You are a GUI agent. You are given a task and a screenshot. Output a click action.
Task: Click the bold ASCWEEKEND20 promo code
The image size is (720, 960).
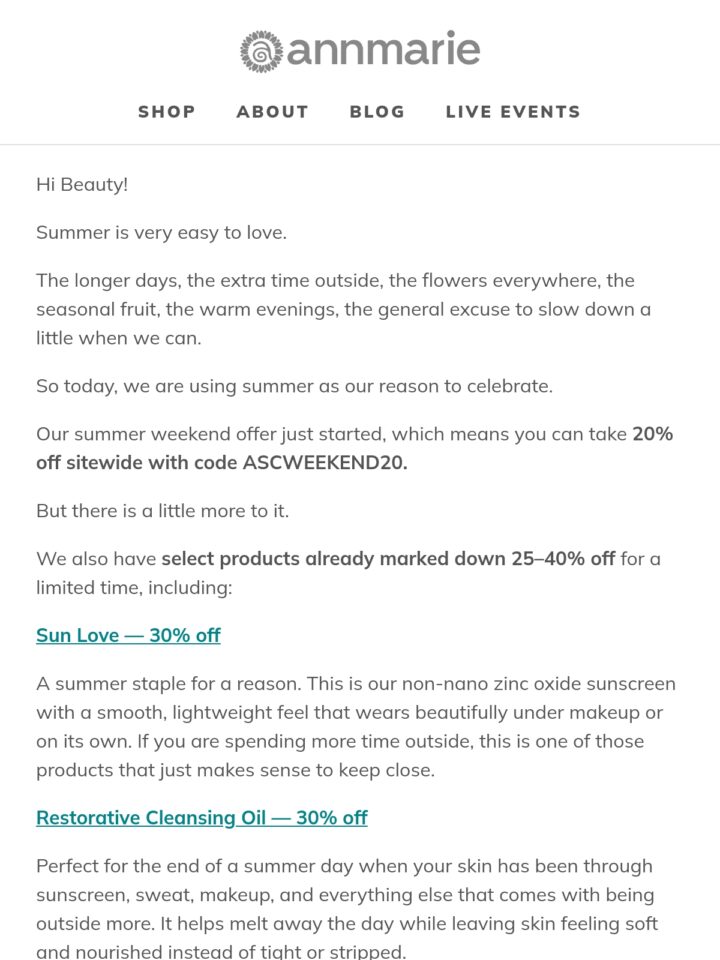[x=324, y=462]
